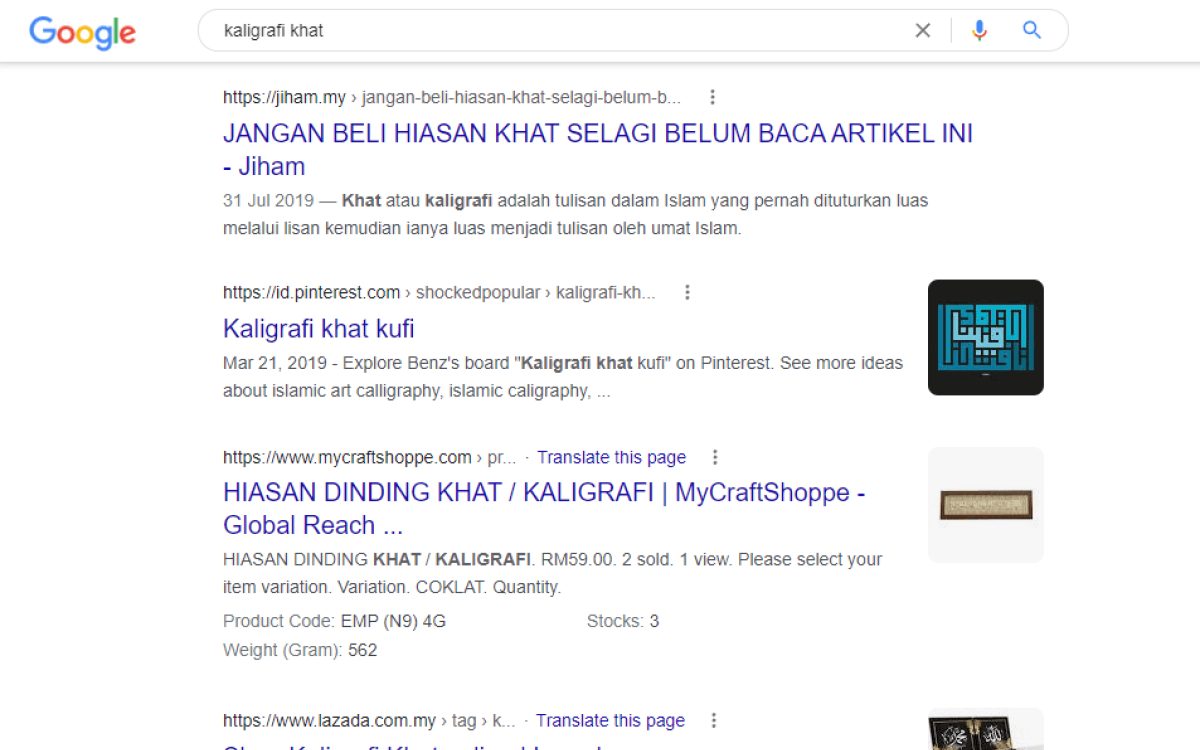Viewport: 1200px width, 750px height.
Task: Open the "JANGAN BELI HIASAN KHAT" Jiham result
Action: [x=598, y=149]
